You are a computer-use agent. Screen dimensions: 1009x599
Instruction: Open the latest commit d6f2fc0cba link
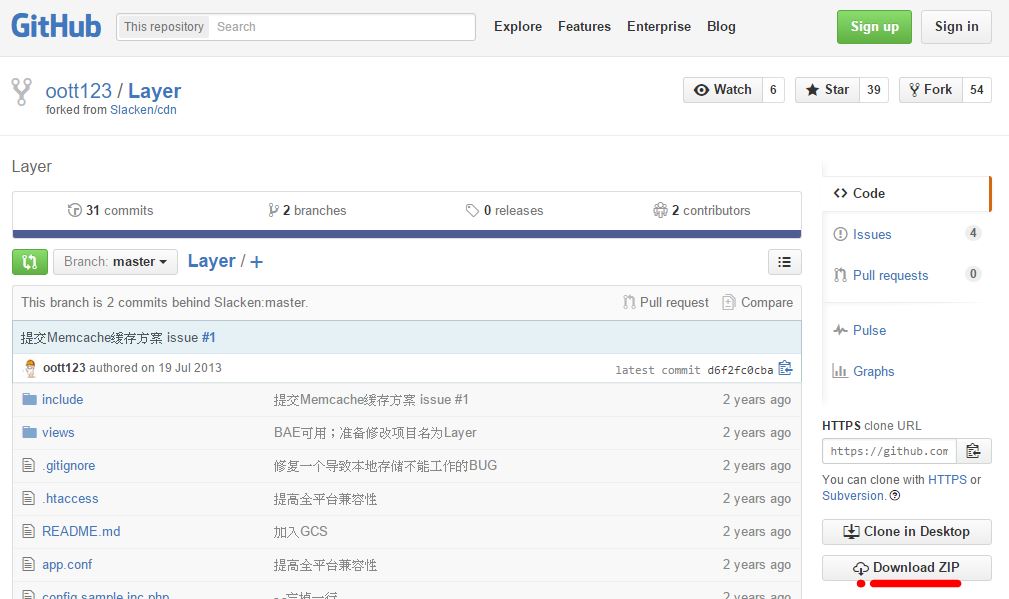click(740, 370)
